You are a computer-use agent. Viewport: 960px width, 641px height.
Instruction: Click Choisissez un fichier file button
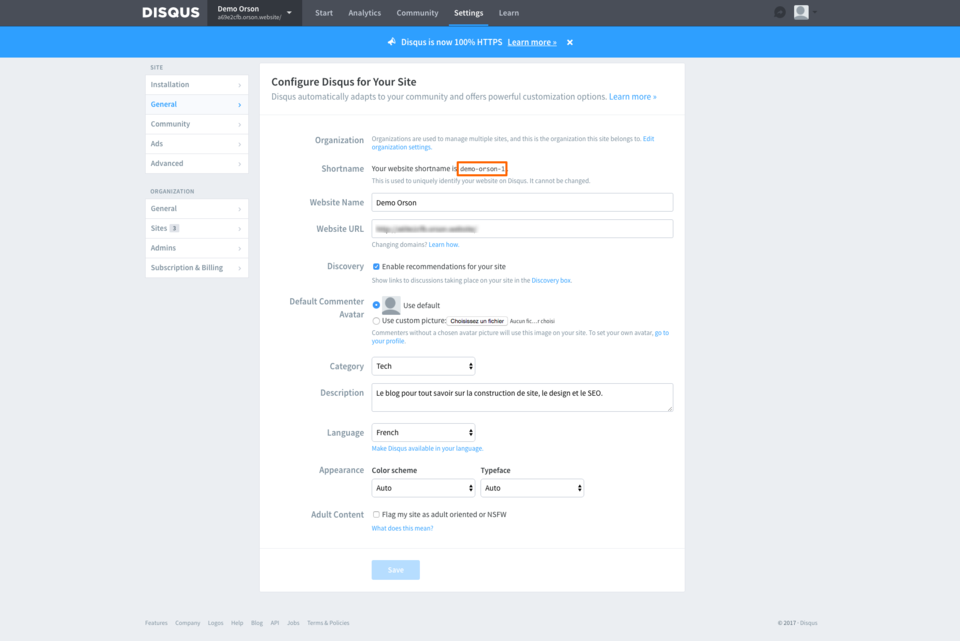click(477, 321)
